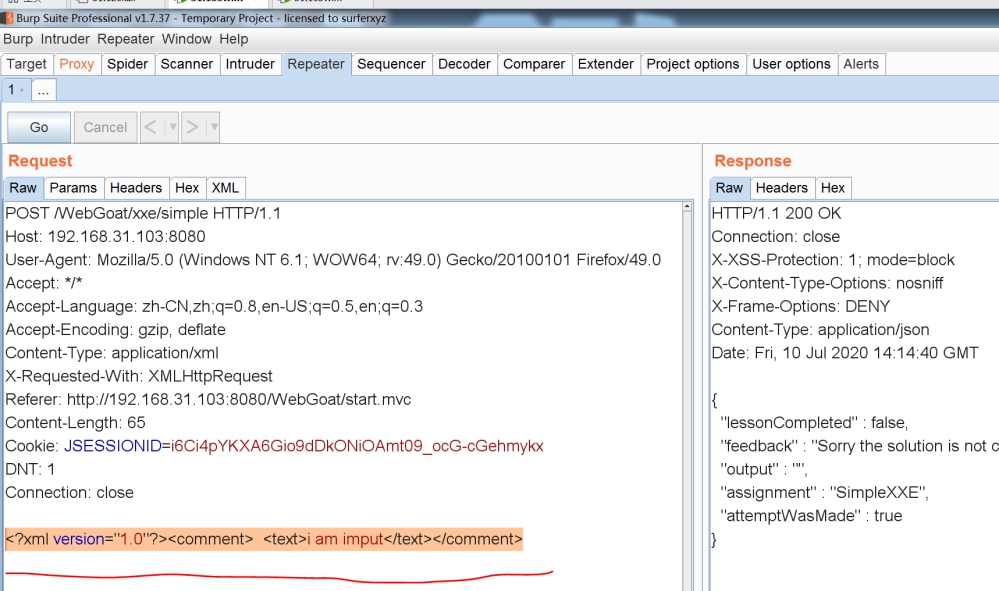Image resolution: width=999 pixels, height=591 pixels.
Task: Open the Intruder menu in menu bar
Action: click(x=65, y=39)
